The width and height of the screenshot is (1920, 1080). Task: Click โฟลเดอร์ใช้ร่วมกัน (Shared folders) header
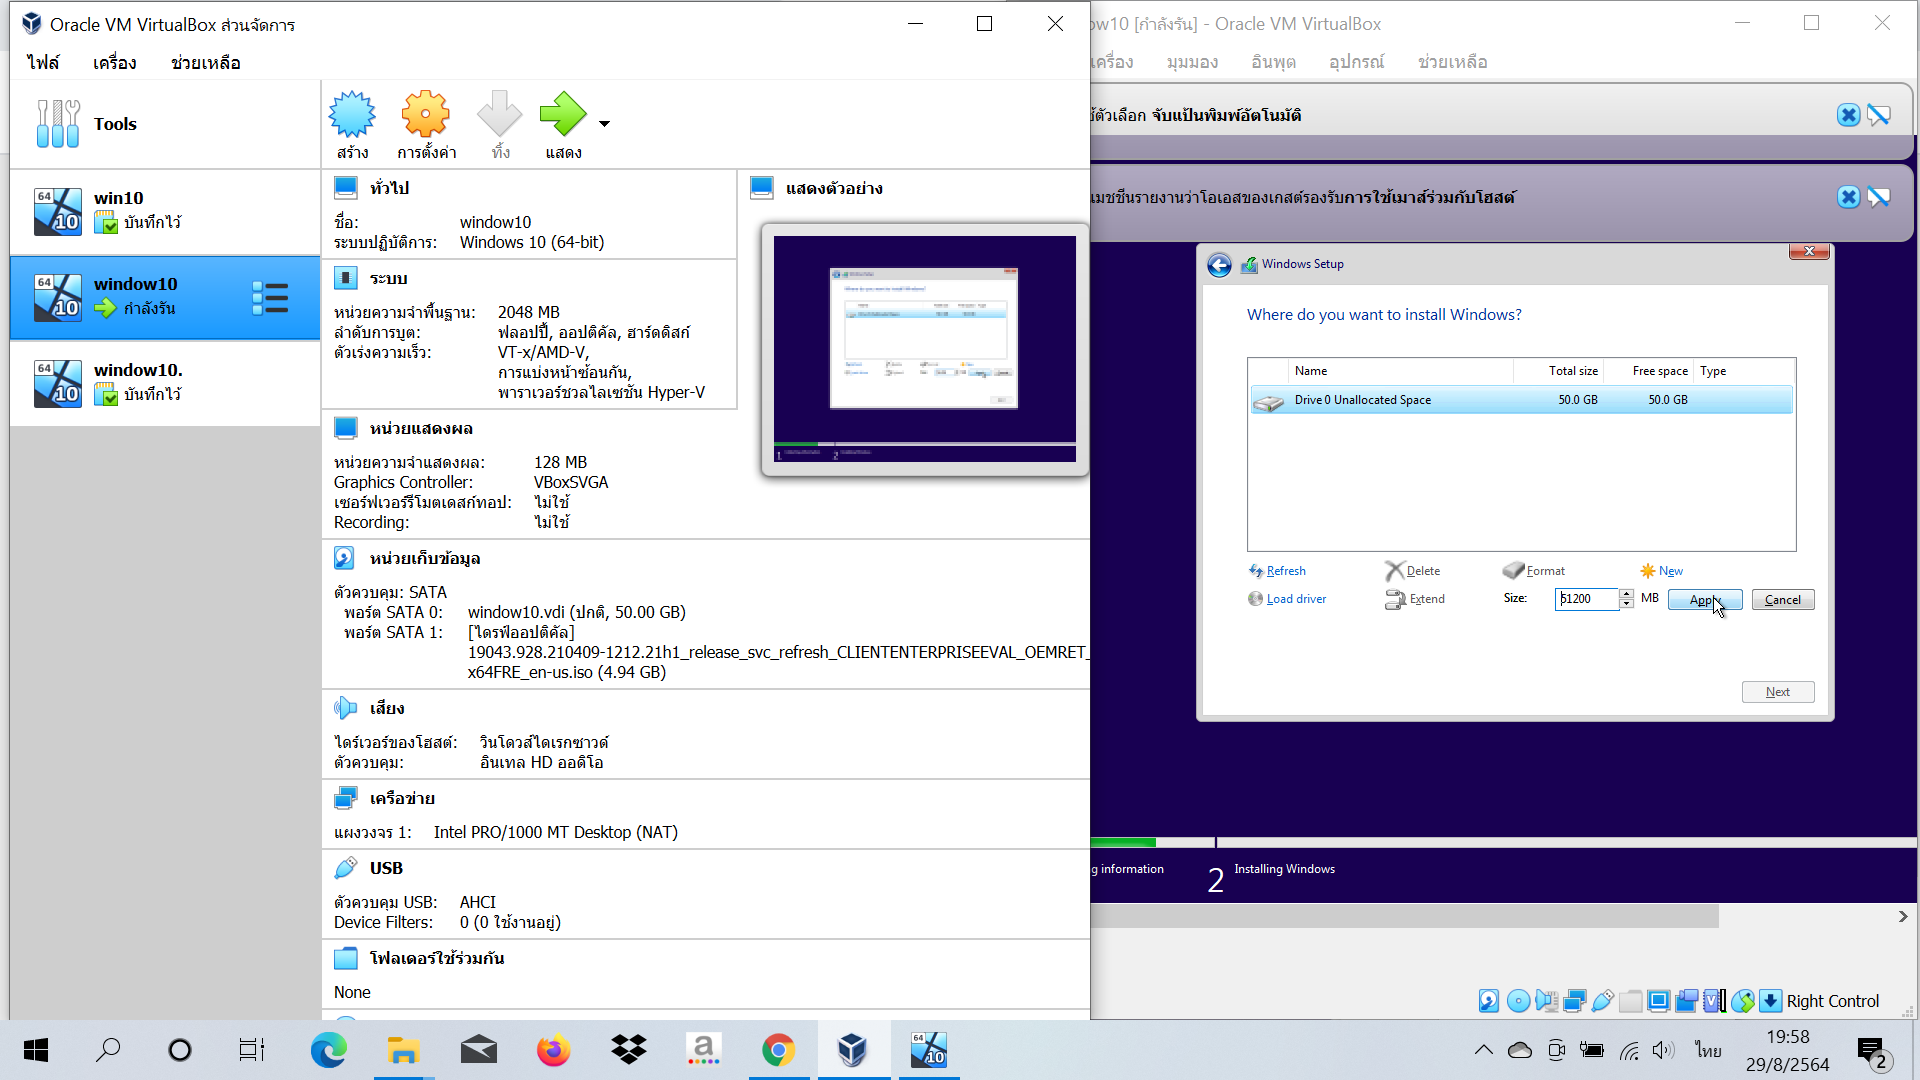(x=436, y=958)
